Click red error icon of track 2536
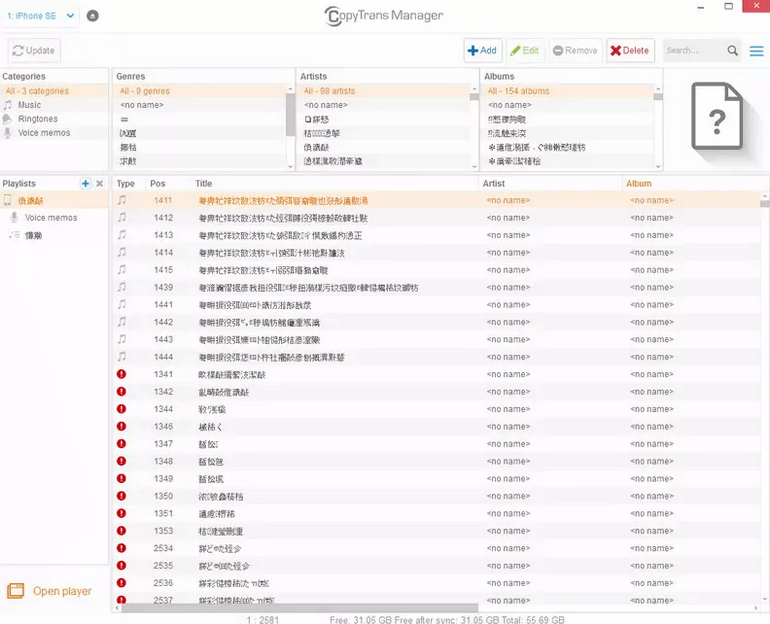The height and width of the screenshot is (624, 770). [122, 583]
